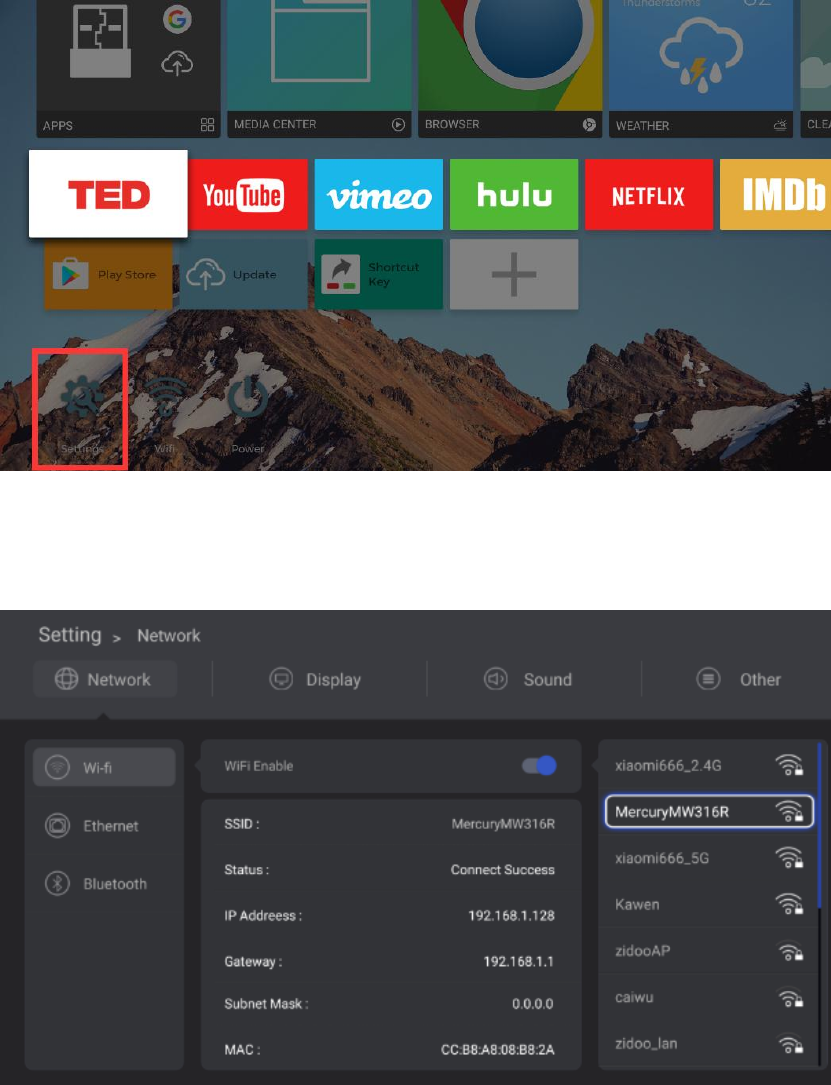831x1085 pixels.
Task: Click the play icon beside MEDIA CENTER label
Action: pos(398,125)
